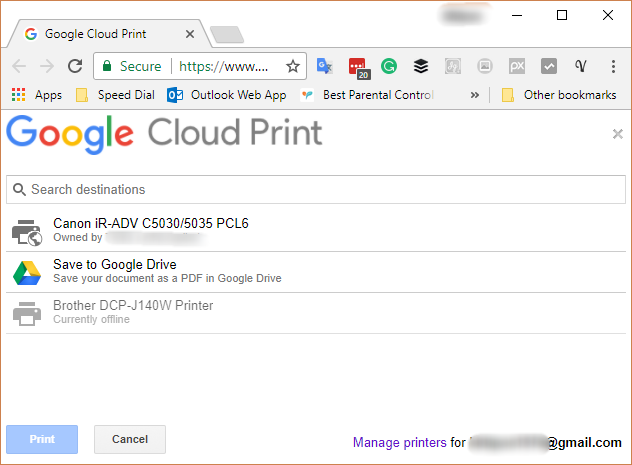Open the Other bookmarks folder

pos(558,95)
